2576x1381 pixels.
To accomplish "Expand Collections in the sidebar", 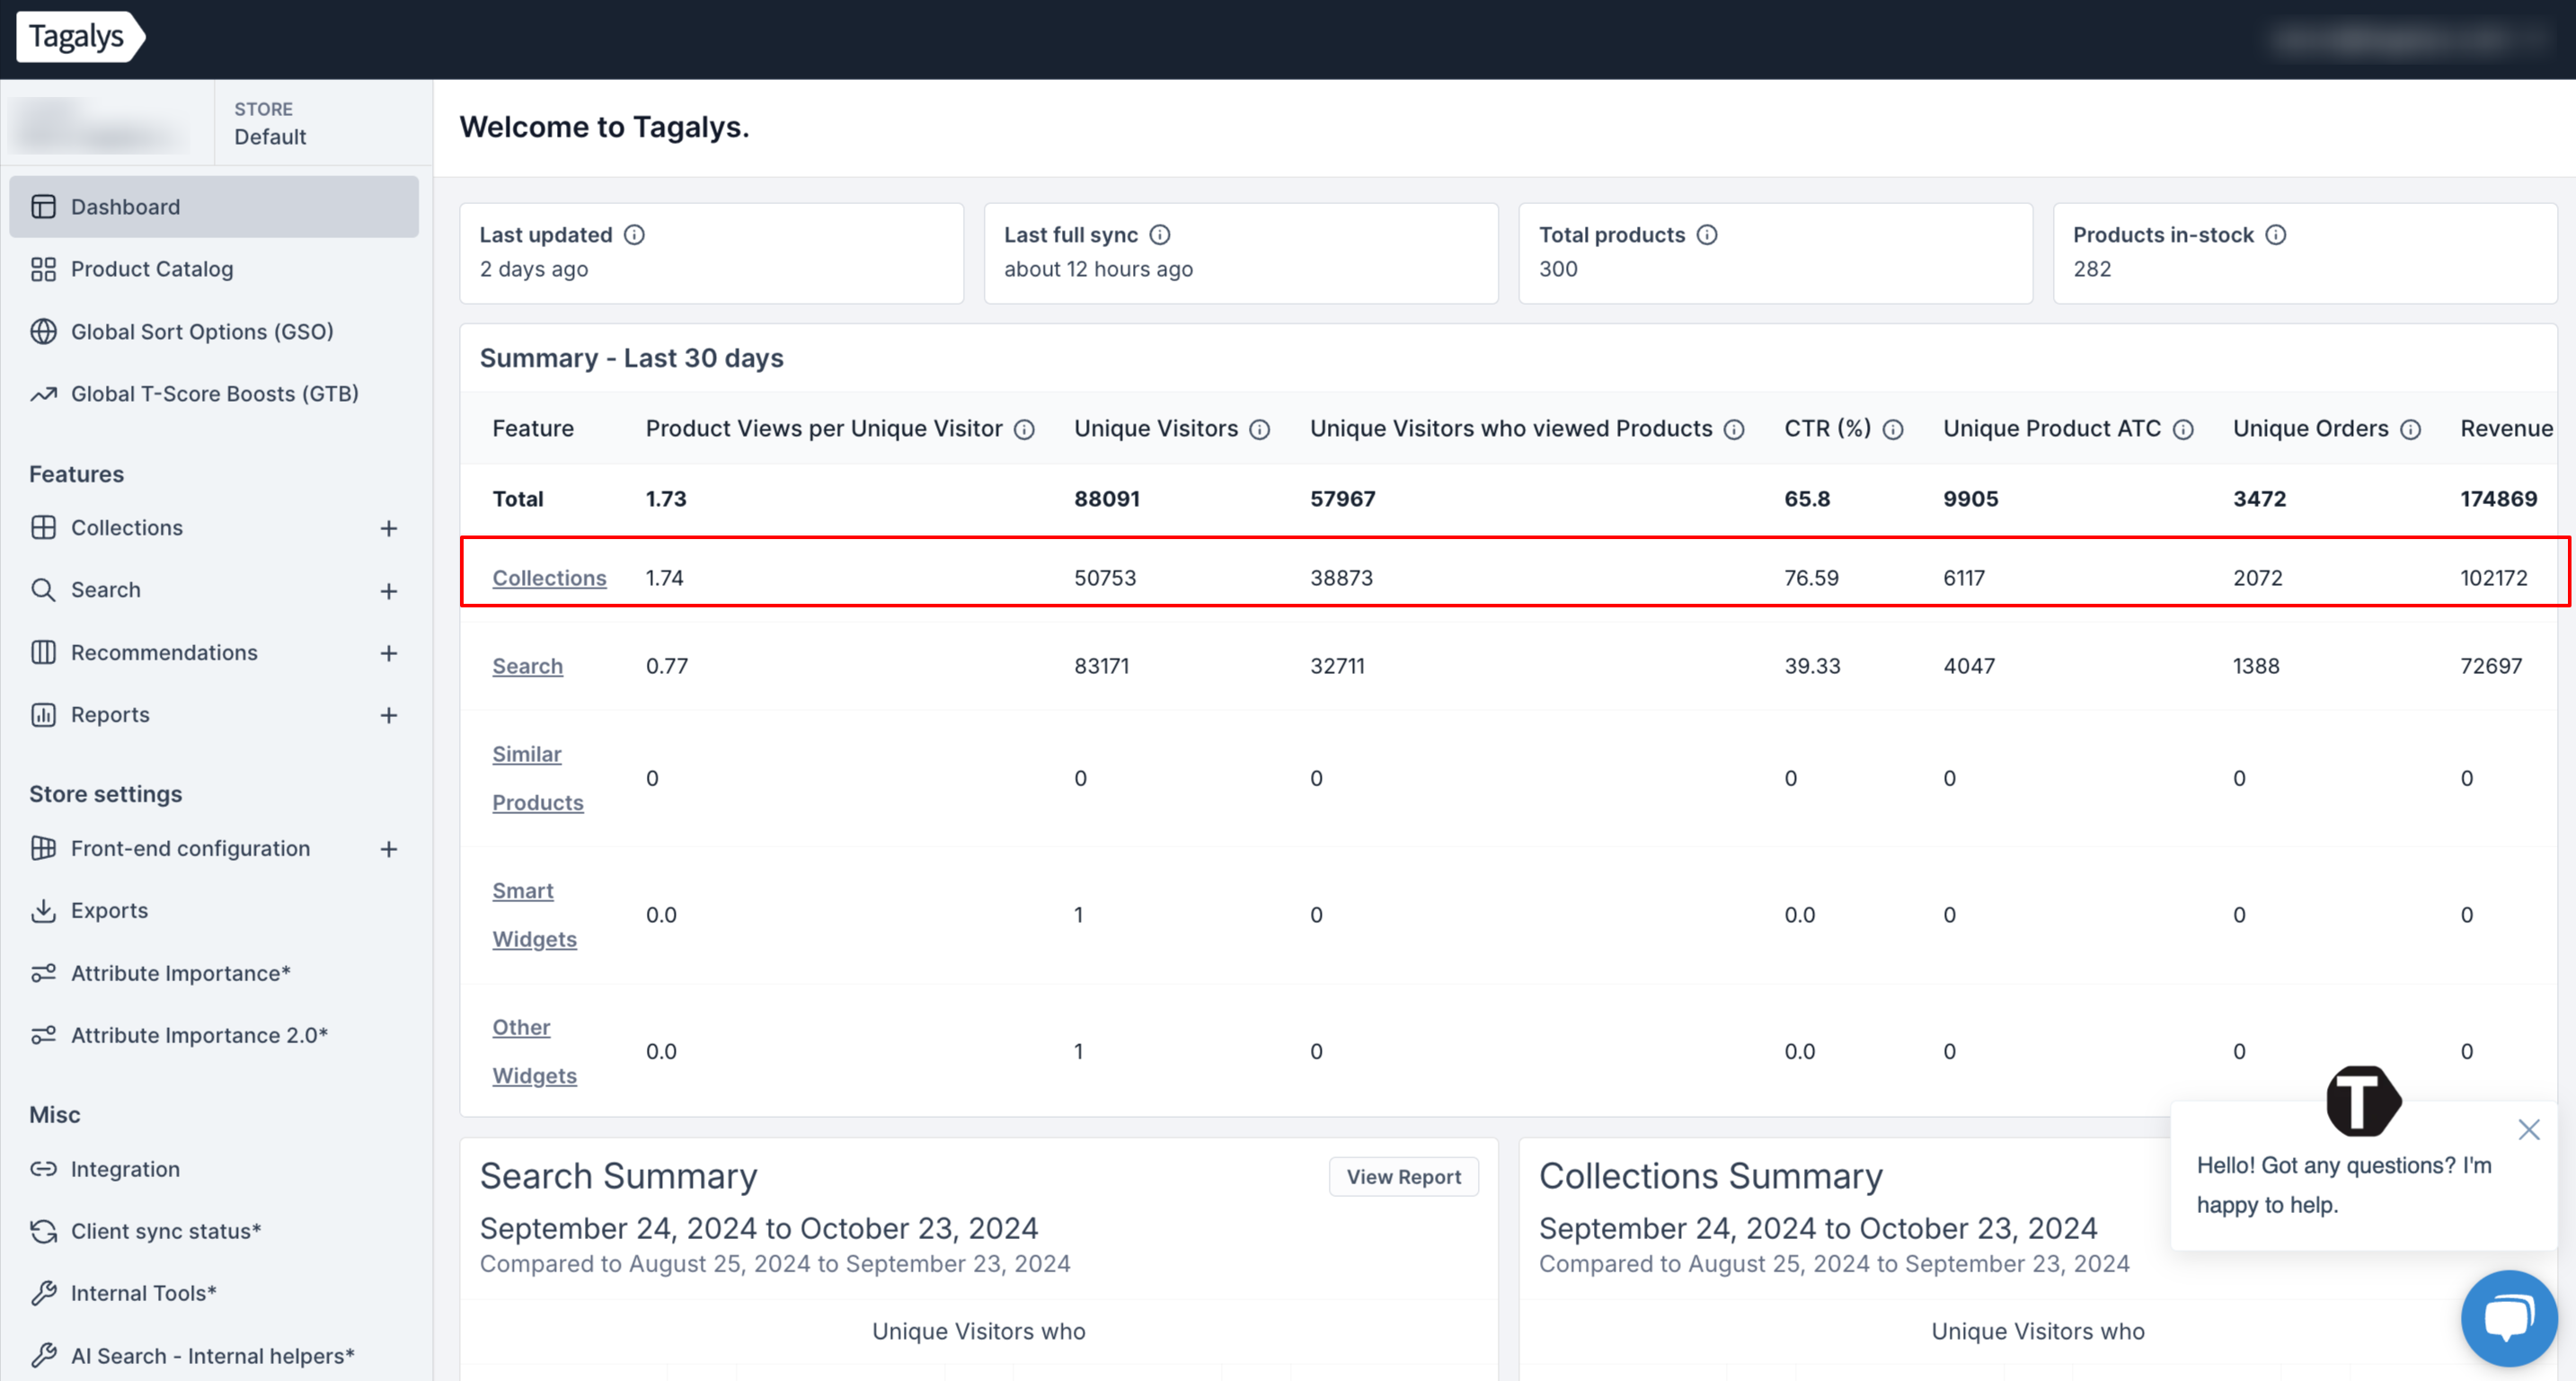I will pyautogui.click(x=389, y=528).
